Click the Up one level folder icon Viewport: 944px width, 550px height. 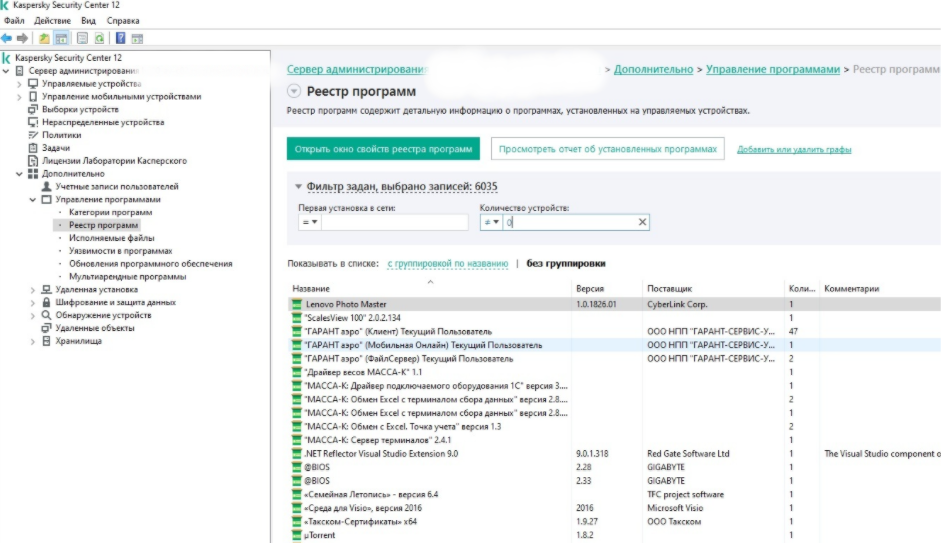point(44,39)
